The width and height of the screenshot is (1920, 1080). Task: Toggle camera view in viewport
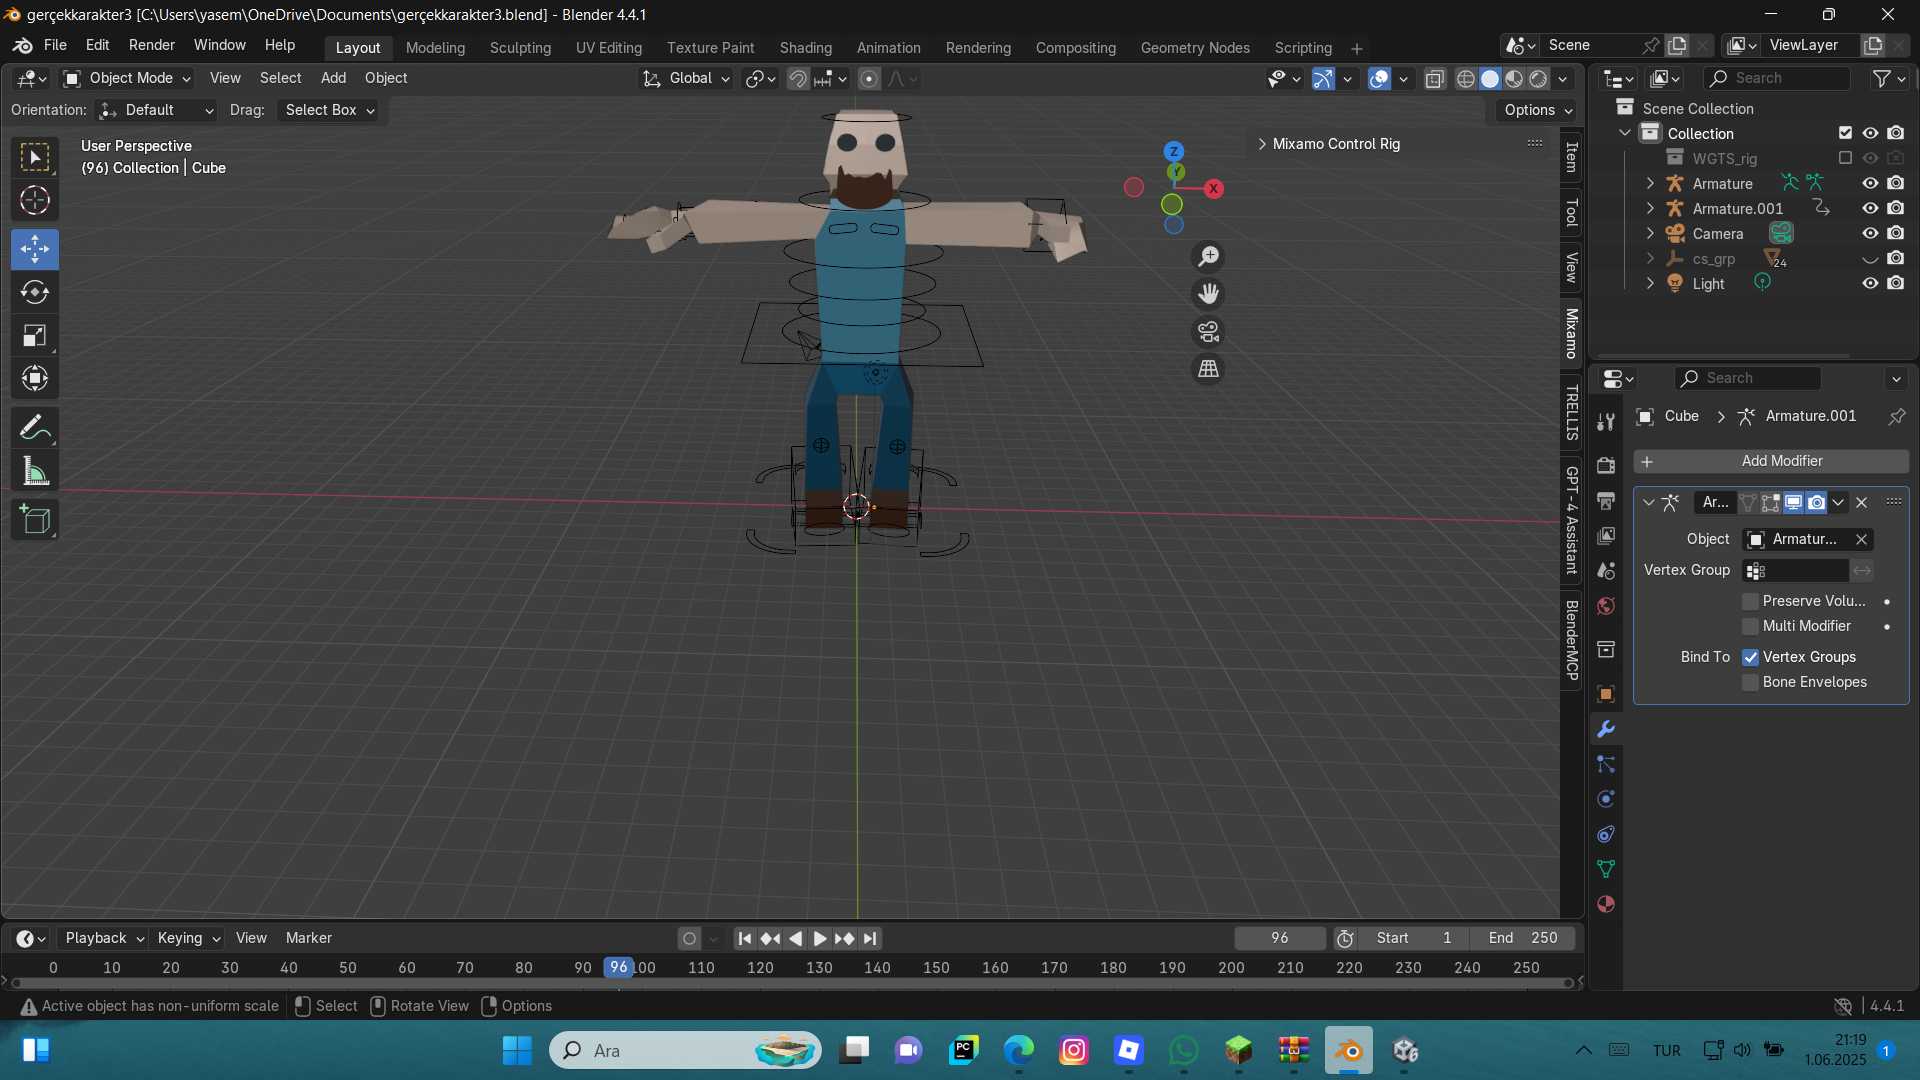pos(1208,332)
